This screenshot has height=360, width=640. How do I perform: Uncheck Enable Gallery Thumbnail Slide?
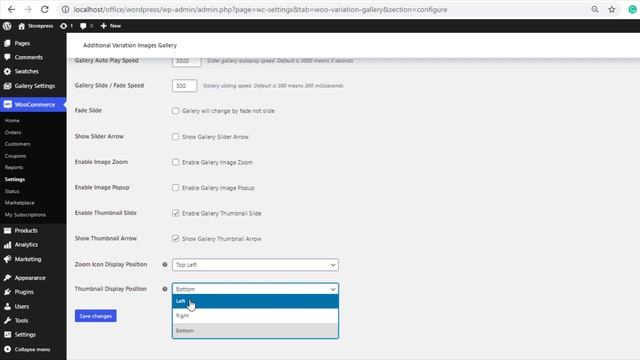[176, 213]
